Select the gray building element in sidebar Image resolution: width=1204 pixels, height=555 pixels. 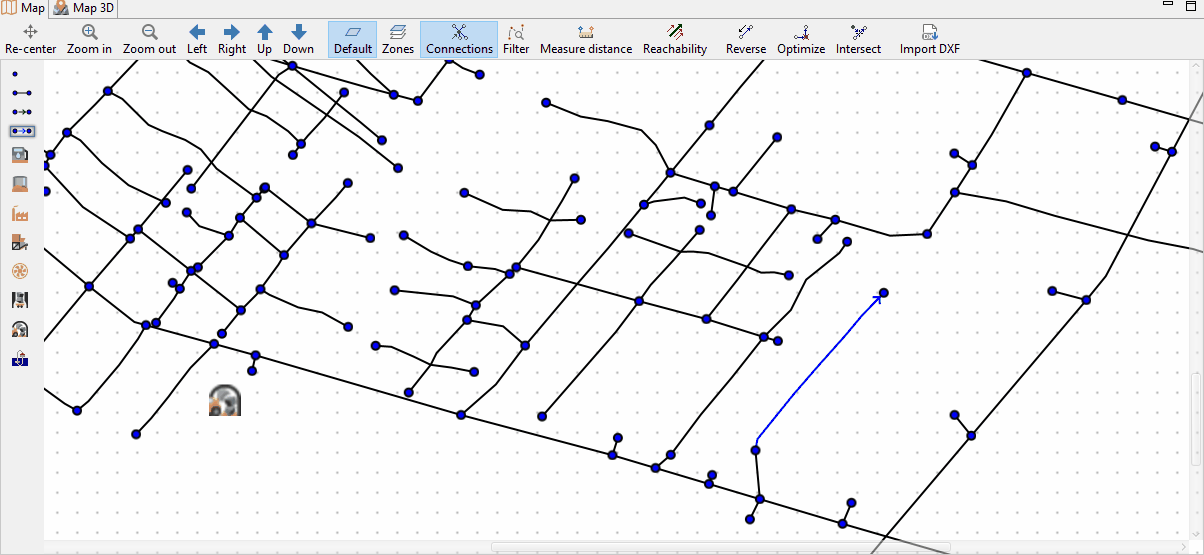(x=20, y=184)
